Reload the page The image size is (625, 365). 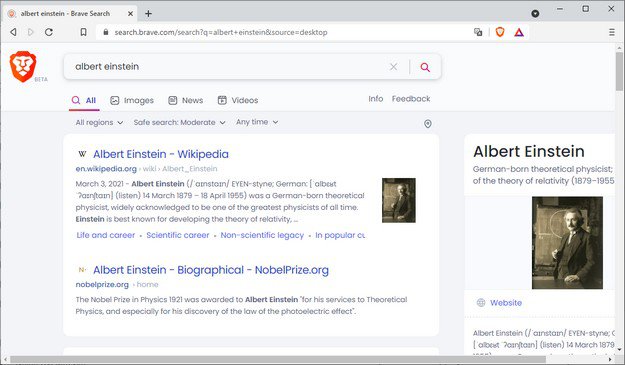point(49,32)
